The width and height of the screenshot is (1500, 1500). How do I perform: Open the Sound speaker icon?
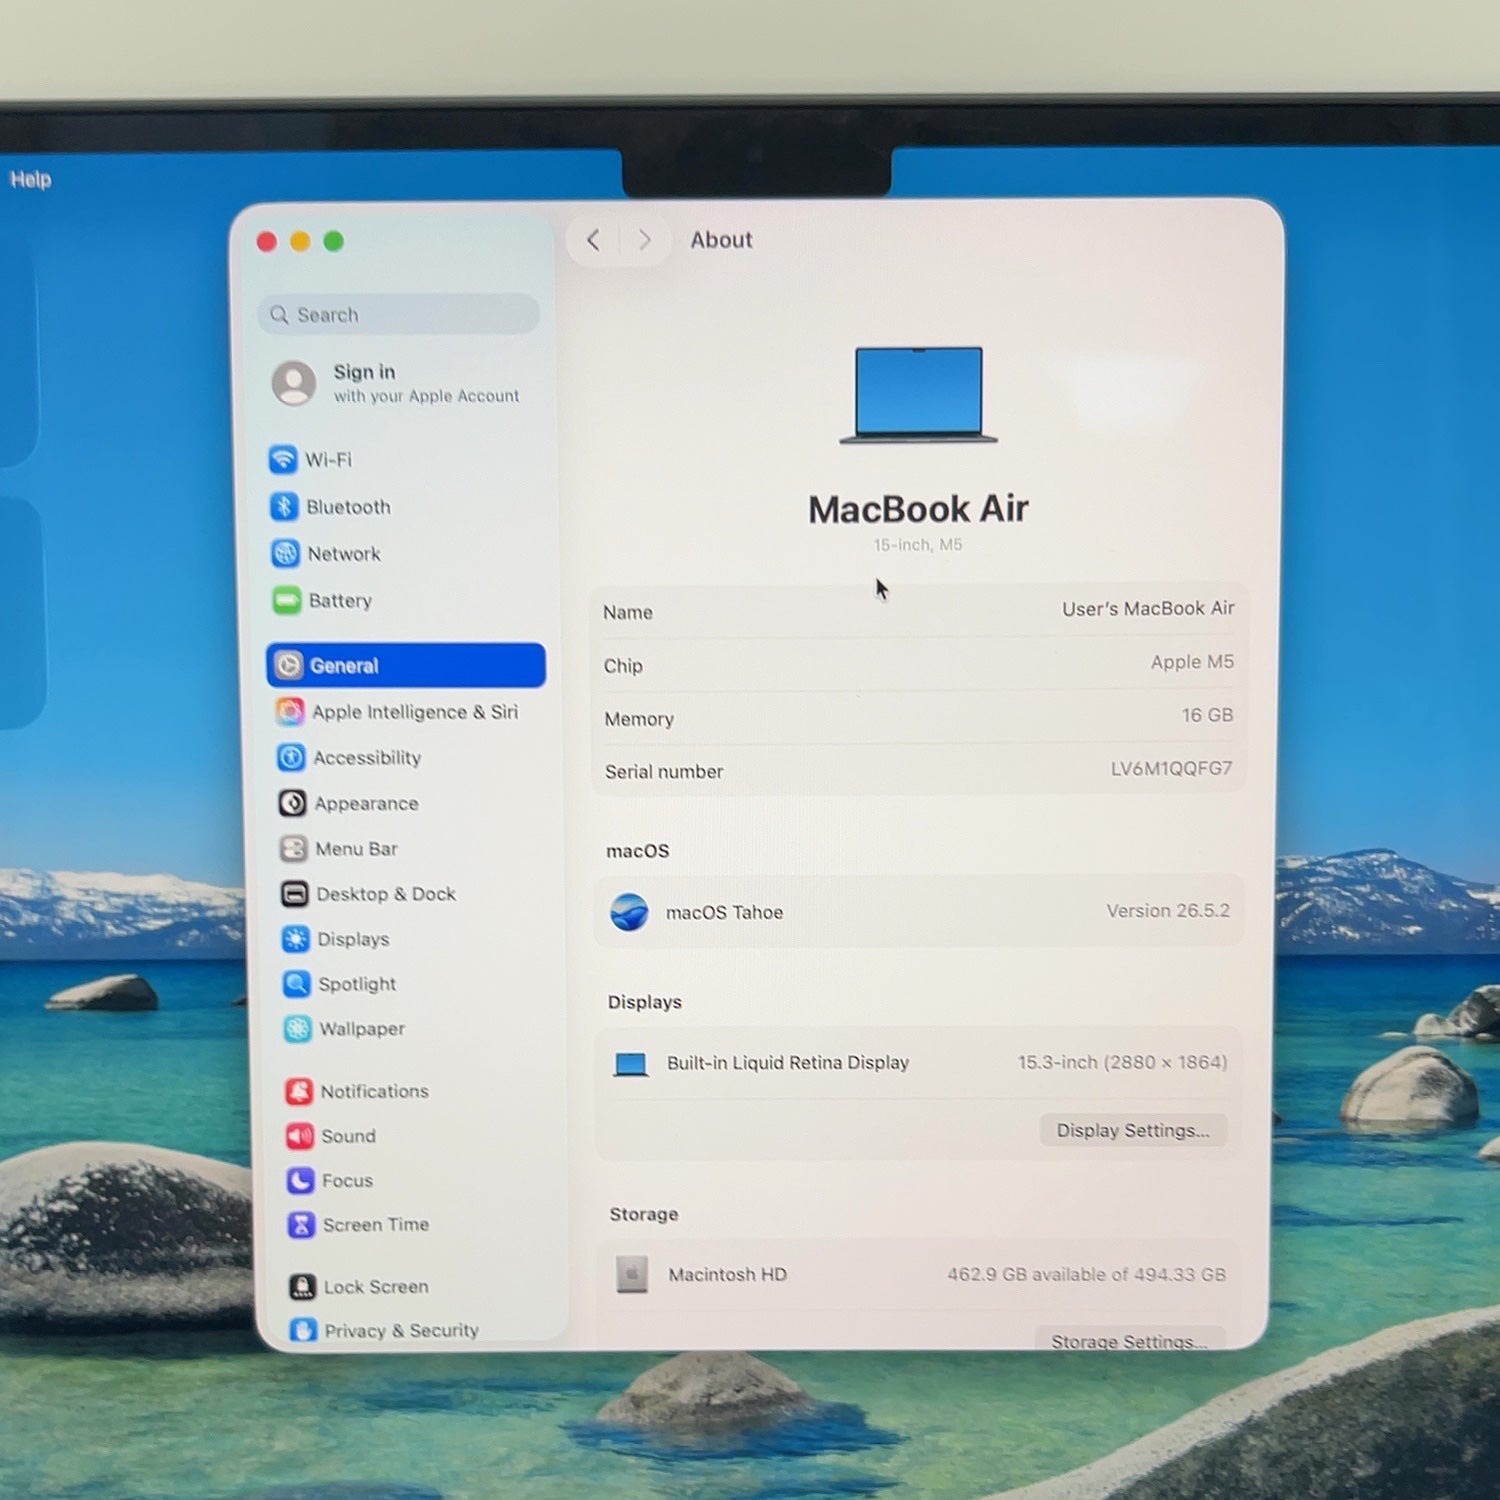point(300,1136)
